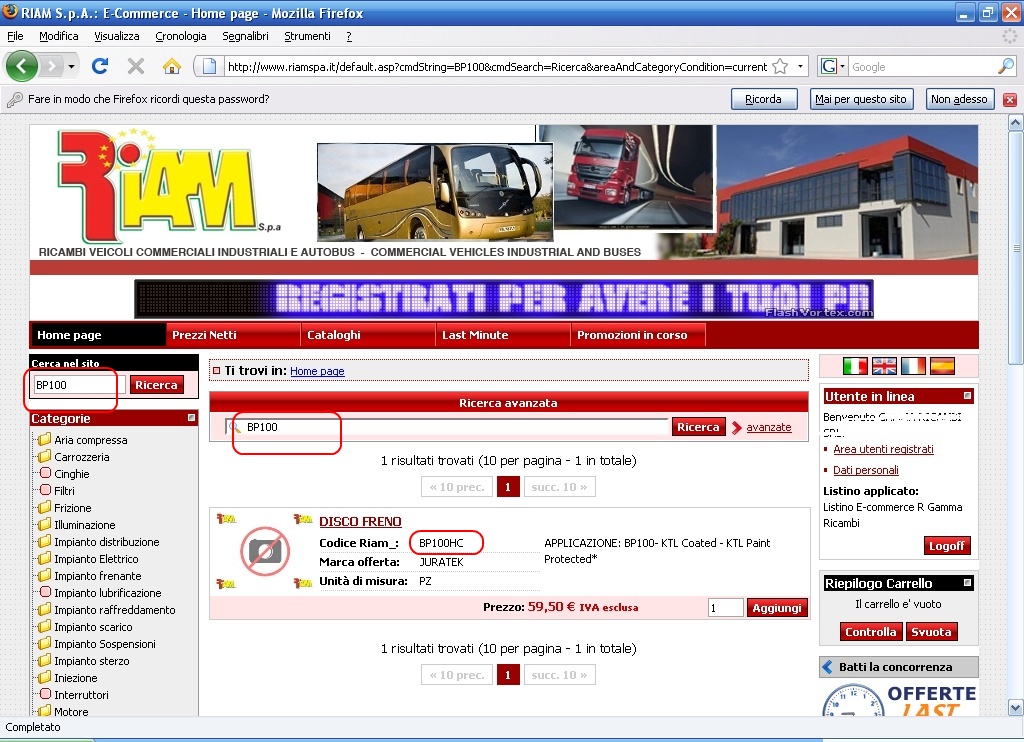
Task: Click the Ricerca avanzata search field
Action: point(447,427)
